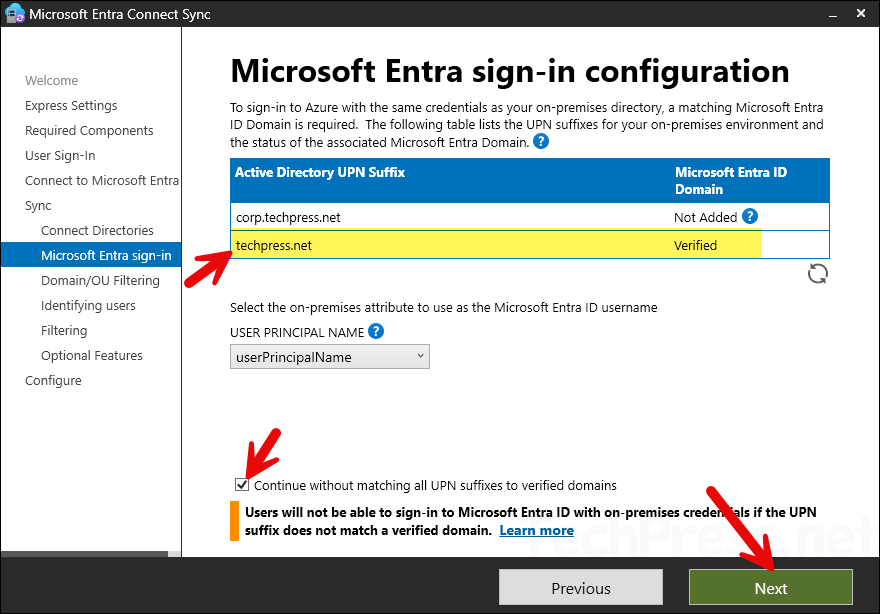The width and height of the screenshot is (880, 614).
Task: Select the Microsoft Entra sign-in step
Action: coord(91,255)
